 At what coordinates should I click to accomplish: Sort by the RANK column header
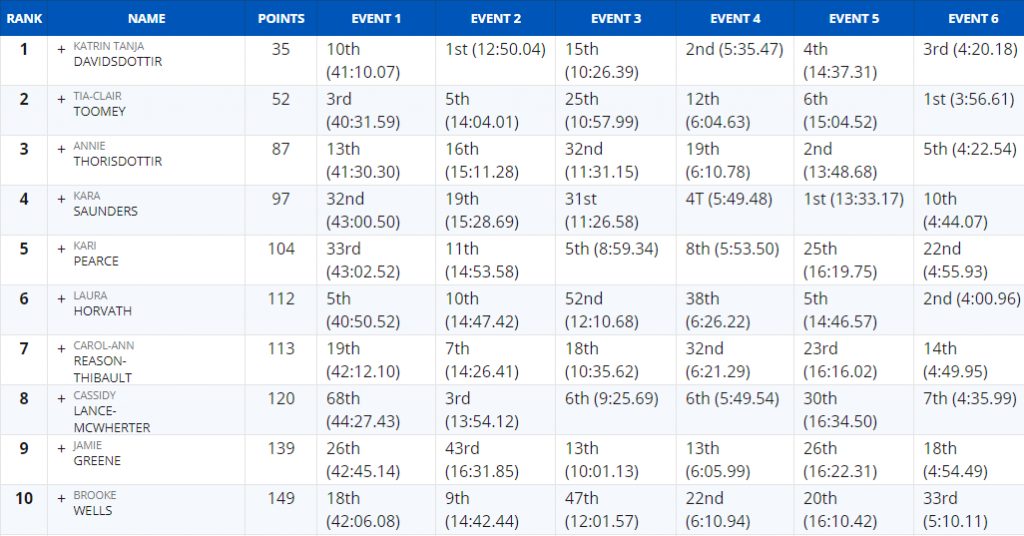pos(24,18)
